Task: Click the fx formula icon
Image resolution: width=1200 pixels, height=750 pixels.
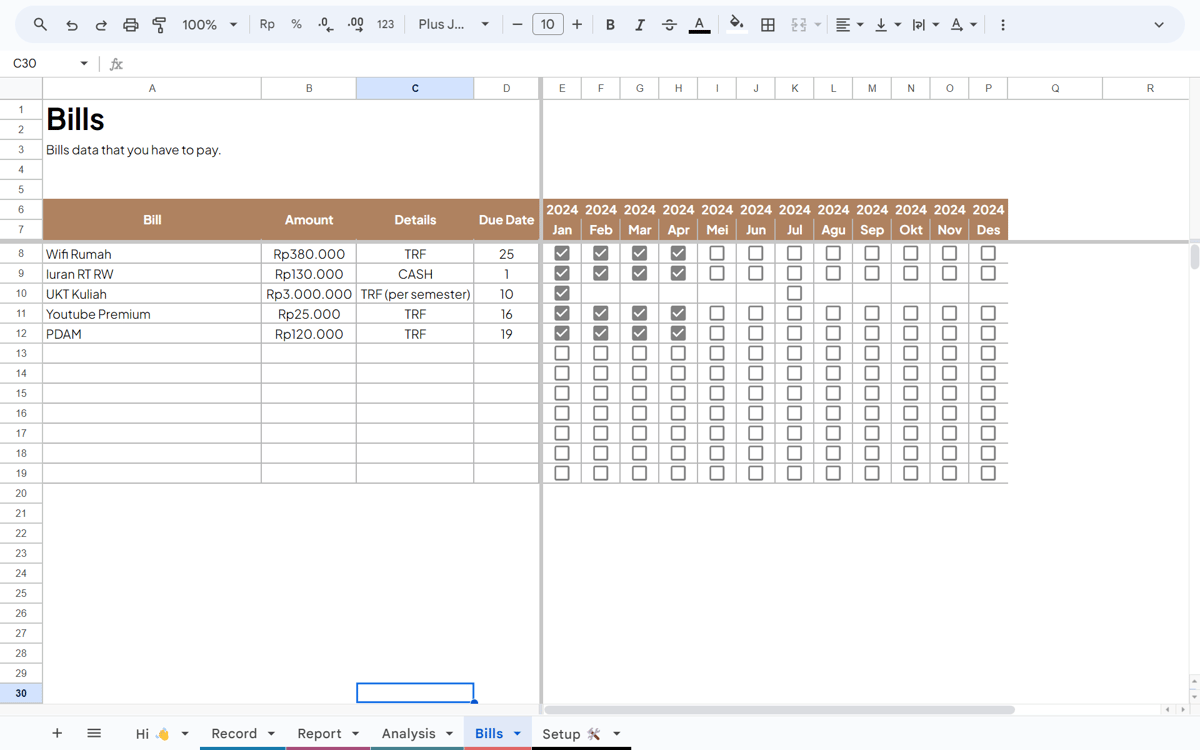Action: 116,63
